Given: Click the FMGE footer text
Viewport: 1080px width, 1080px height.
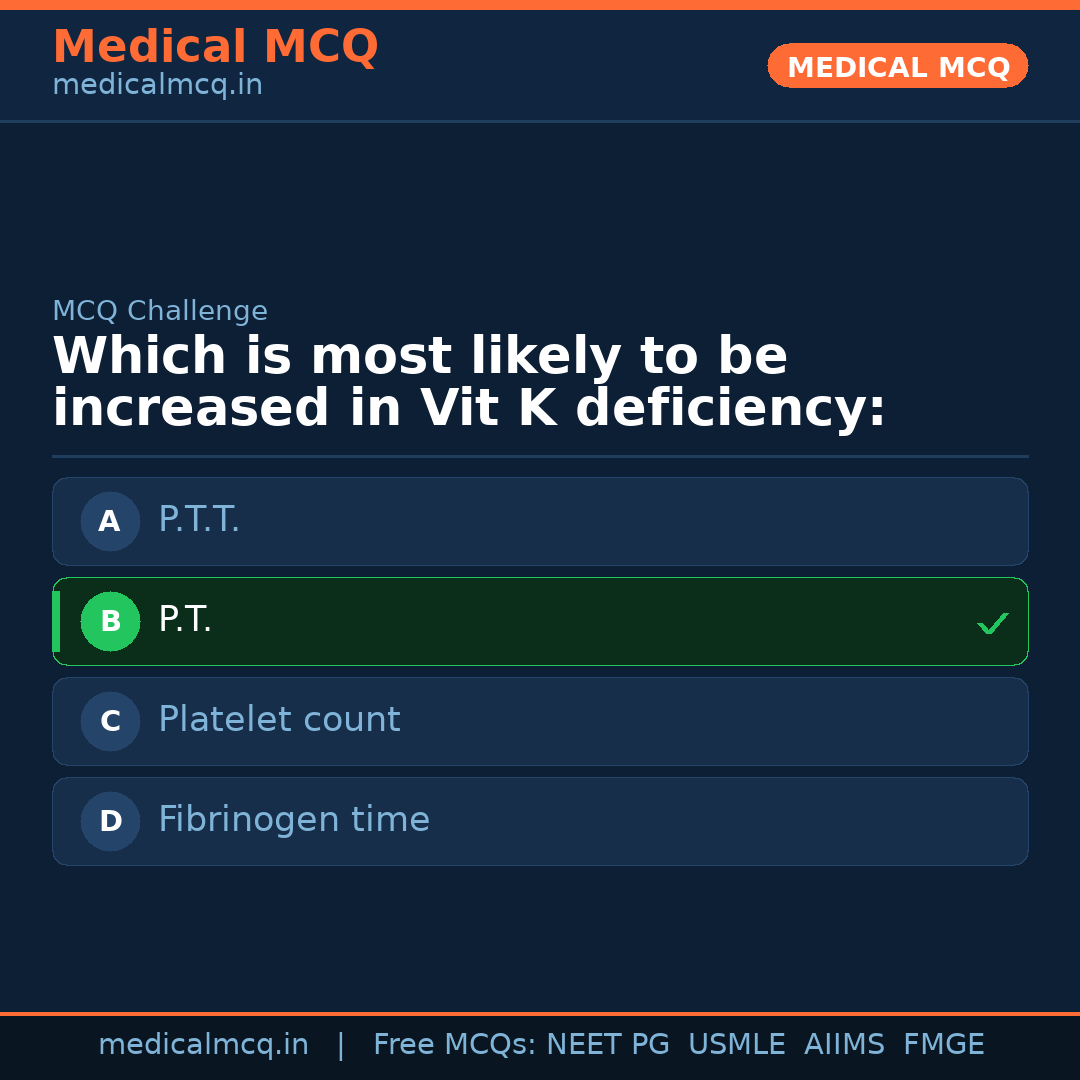Looking at the screenshot, I should click(943, 1045).
